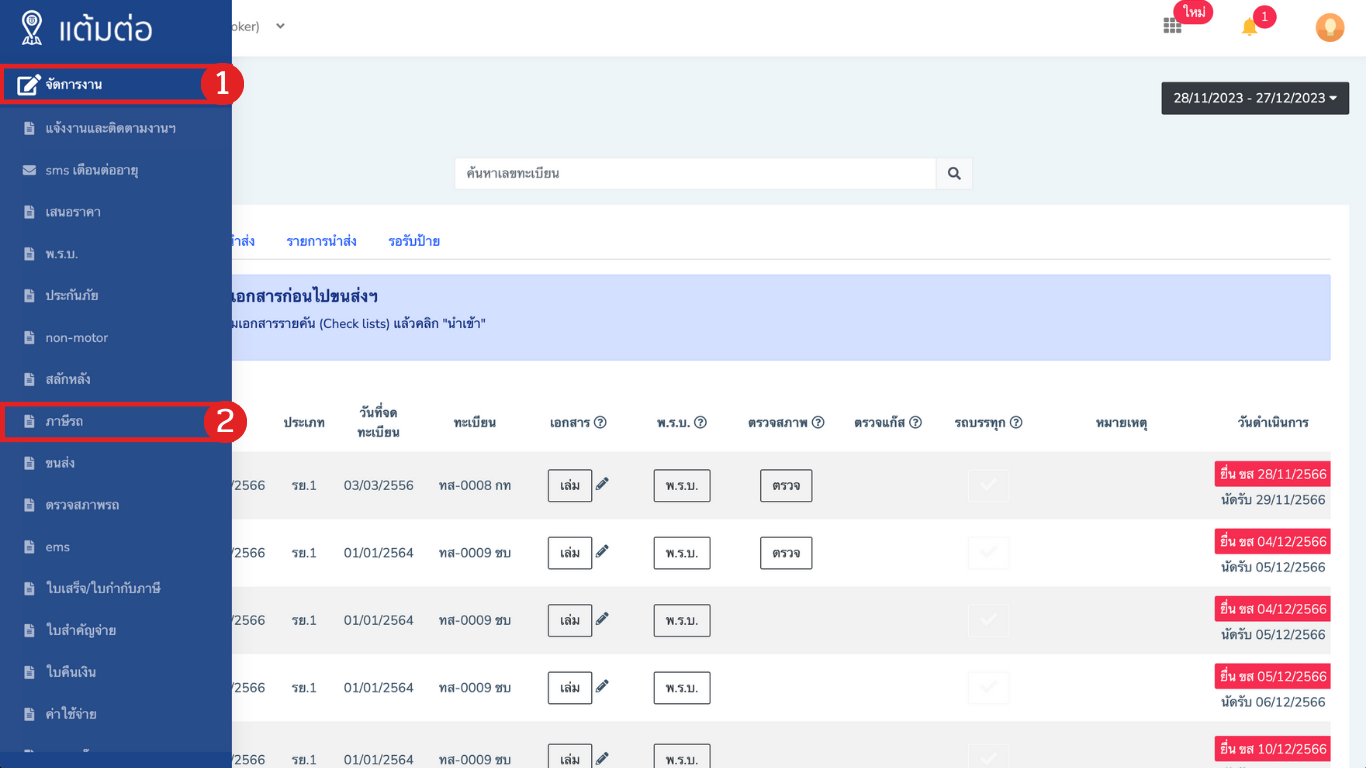This screenshot has height=768, width=1366.
Task: Click the help icon beside รถบรรทุก header
Action: [x=1016, y=422]
